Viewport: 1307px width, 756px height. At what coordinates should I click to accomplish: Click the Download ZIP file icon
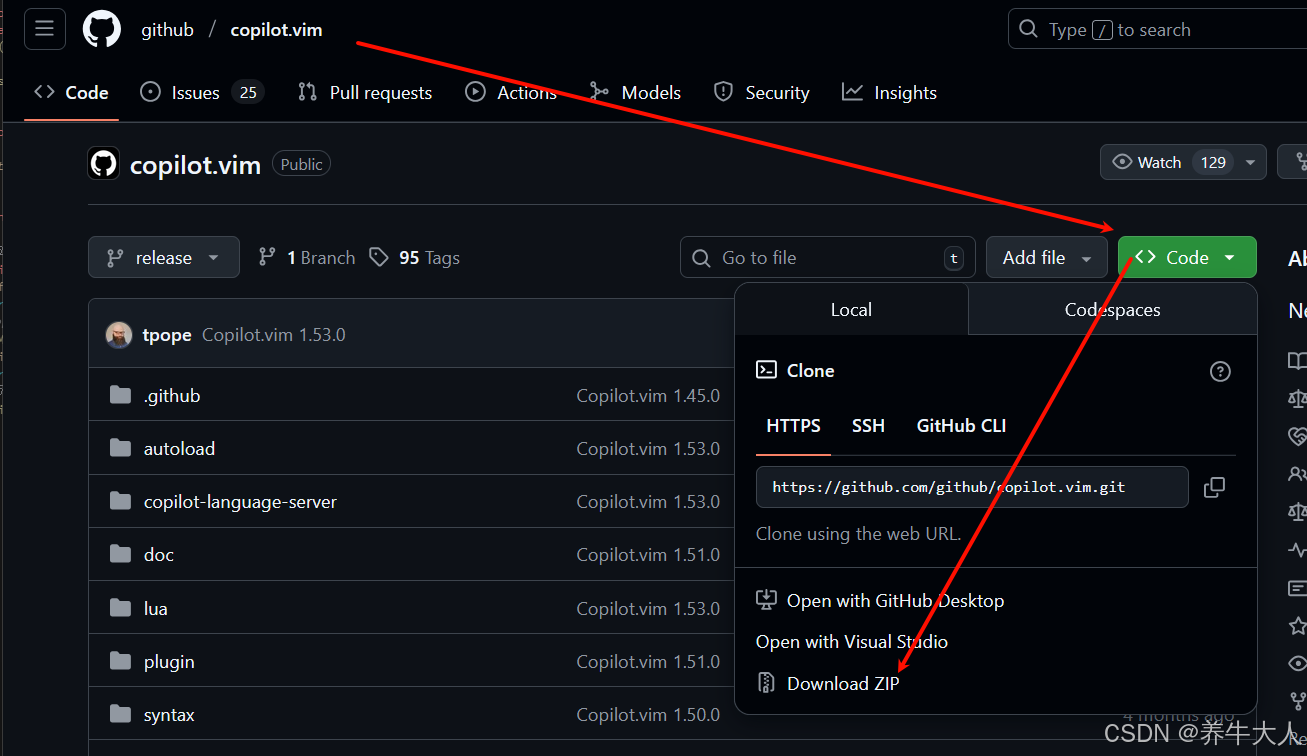tap(766, 683)
